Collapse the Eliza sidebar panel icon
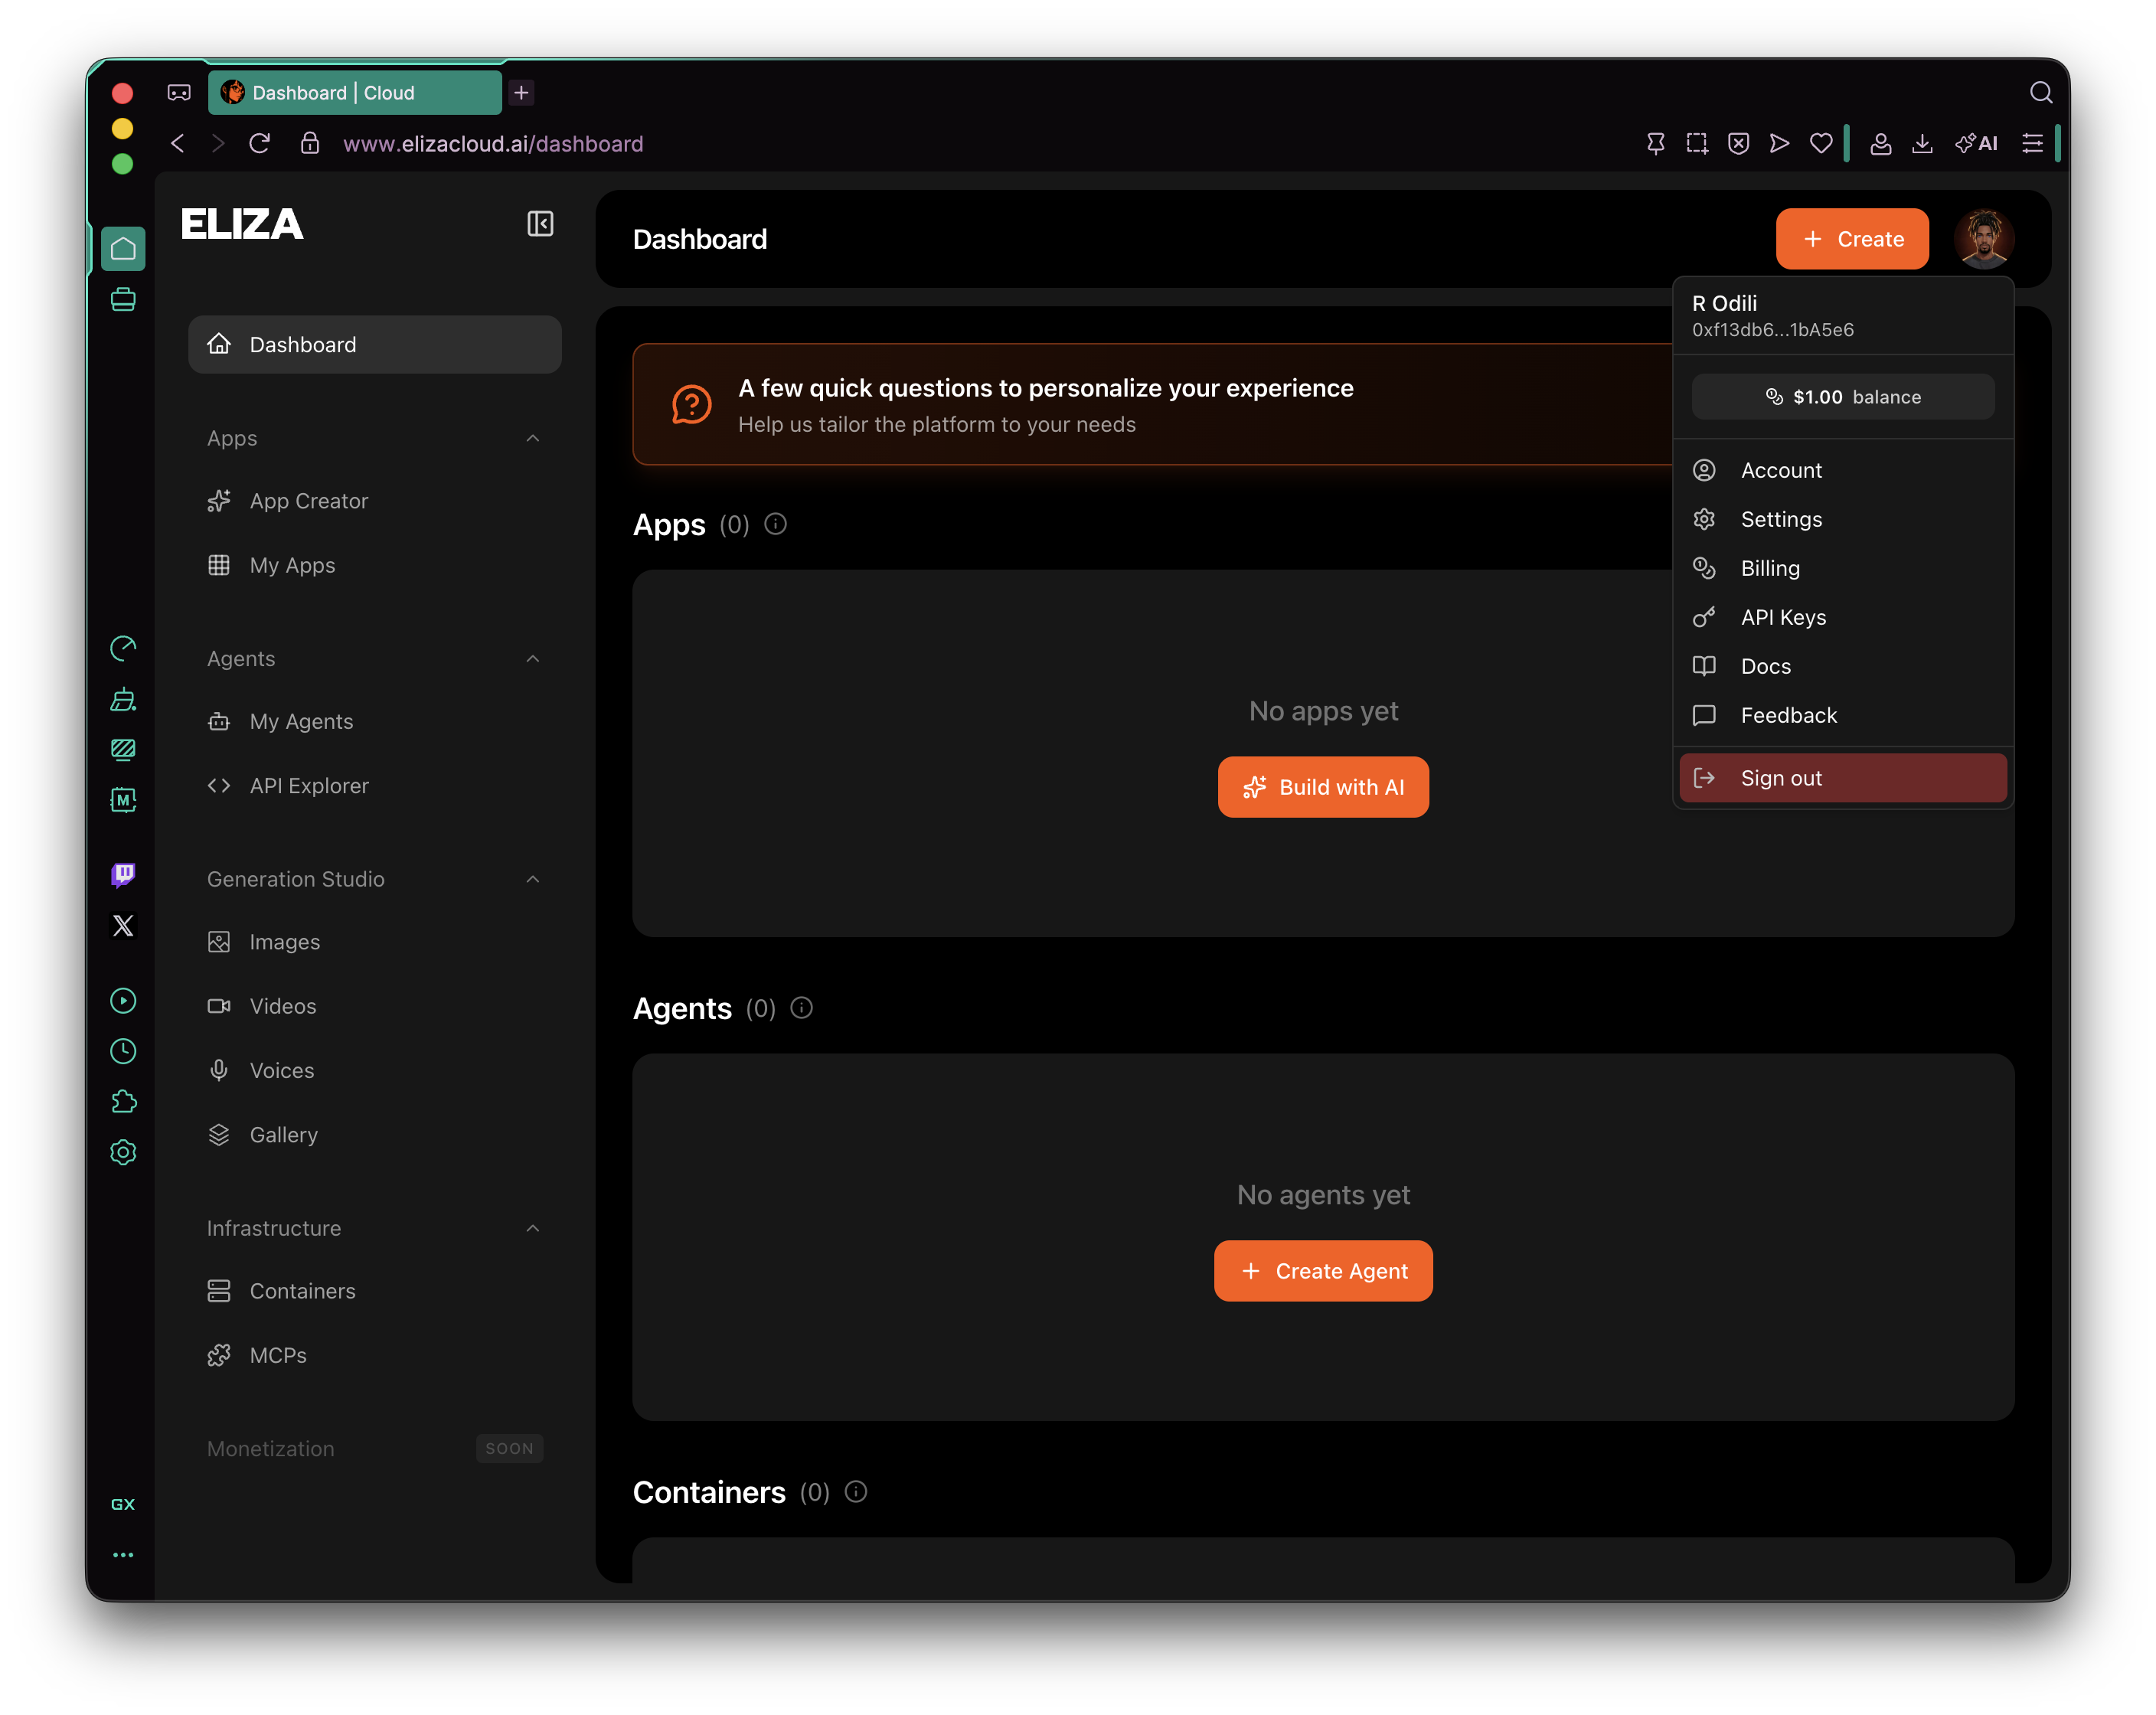The height and width of the screenshot is (1715, 2156). pyautogui.click(x=540, y=224)
